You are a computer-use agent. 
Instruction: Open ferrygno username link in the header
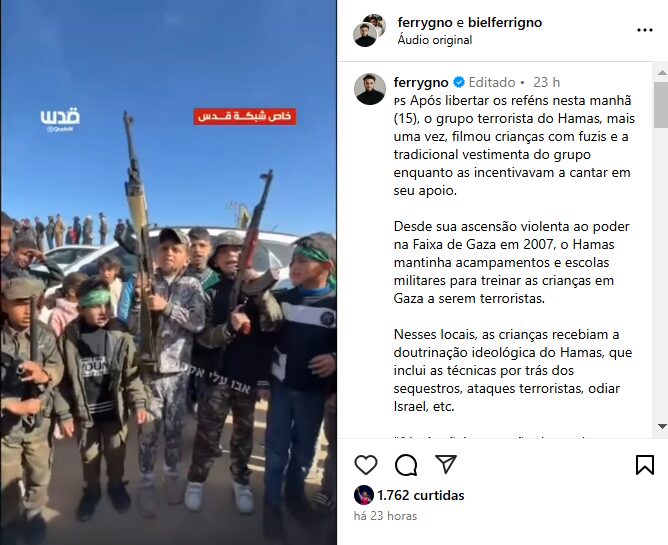423,22
